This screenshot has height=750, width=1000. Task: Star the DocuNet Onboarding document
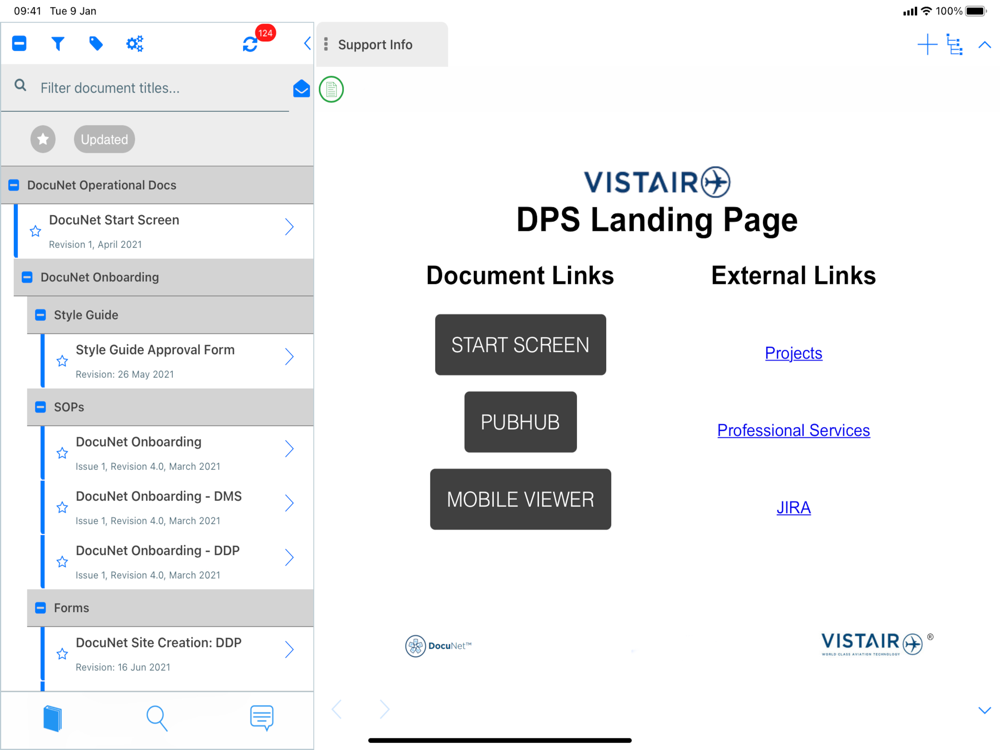tap(62, 453)
